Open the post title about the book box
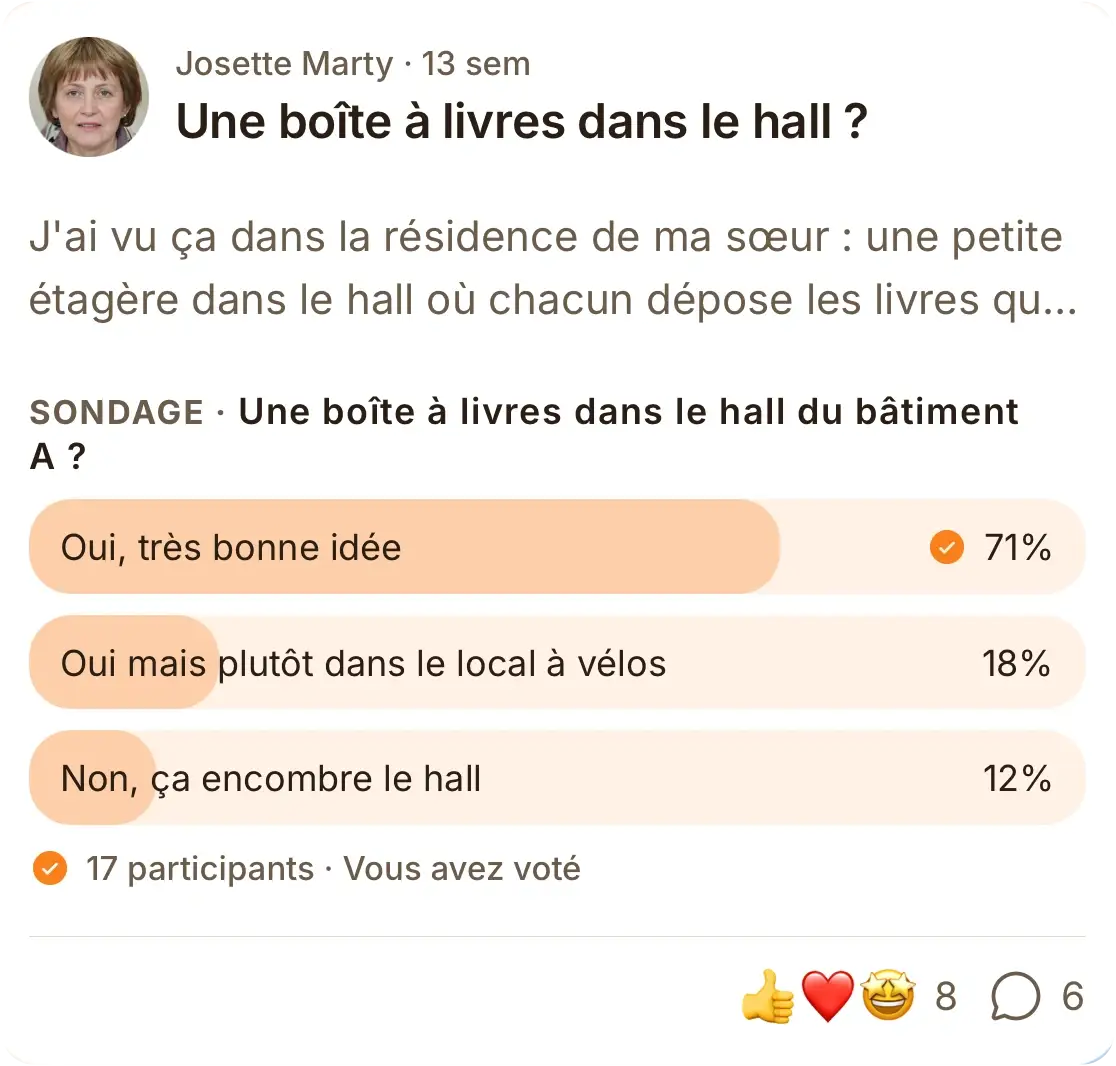1116x1066 pixels. [x=522, y=122]
